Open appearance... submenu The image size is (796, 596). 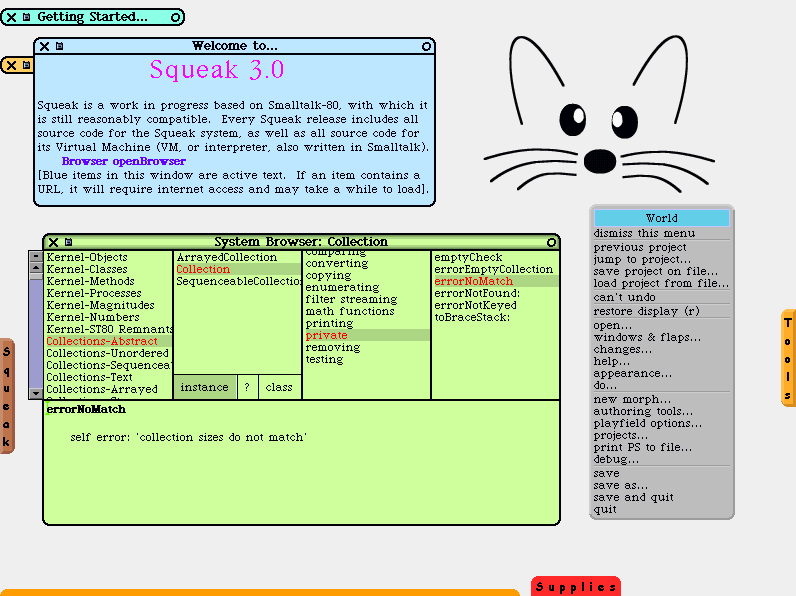pos(661,374)
